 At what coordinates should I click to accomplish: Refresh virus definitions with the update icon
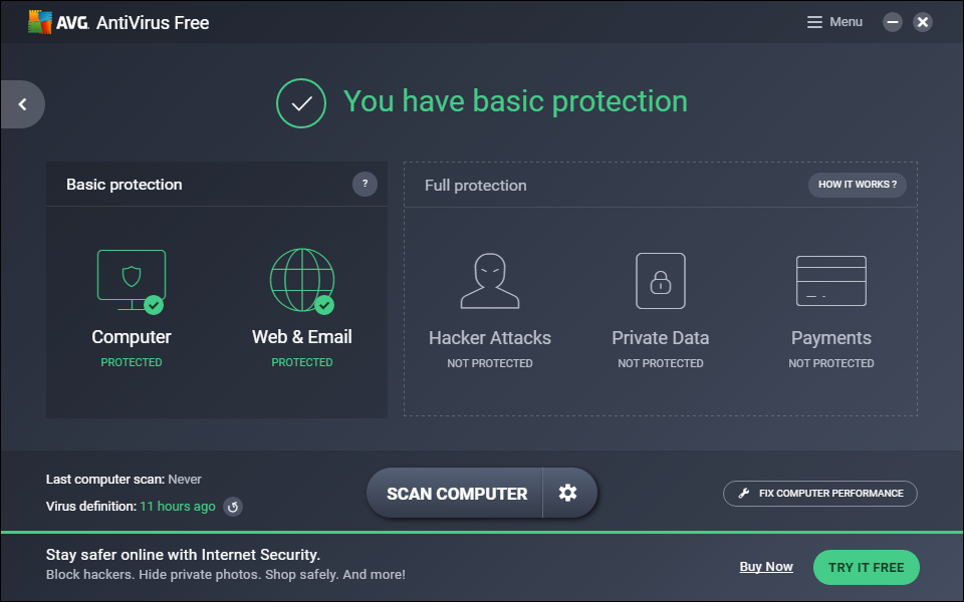(233, 507)
